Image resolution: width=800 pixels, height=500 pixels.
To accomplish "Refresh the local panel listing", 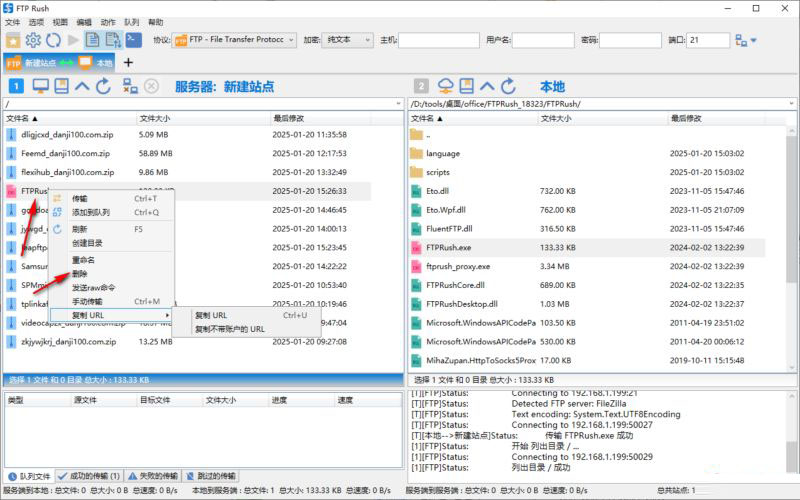I will (508, 86).
